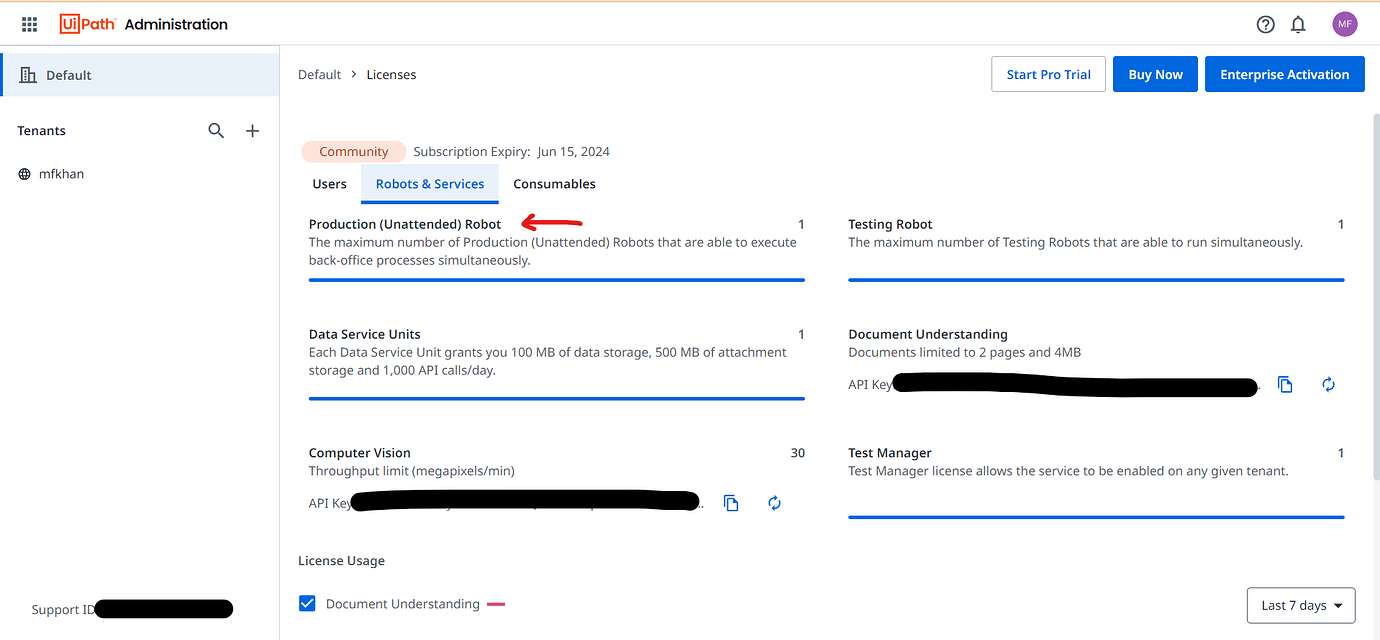Regenerate the Document Understanding API key
The height and width of the screenshot is (640, 1380).
click(1328, 384)
